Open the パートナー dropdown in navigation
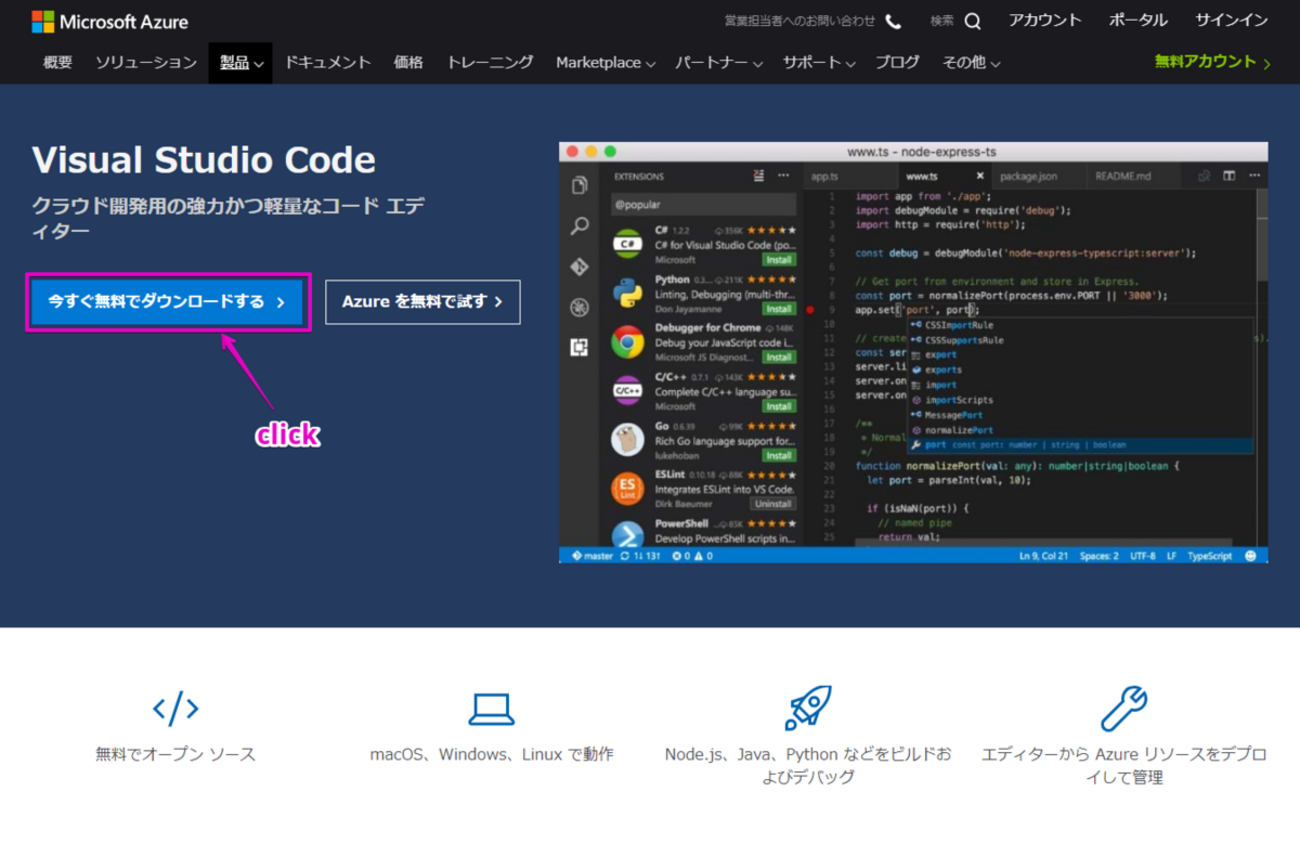Screen dimensions: 1300x843 (x=718, y=63)
